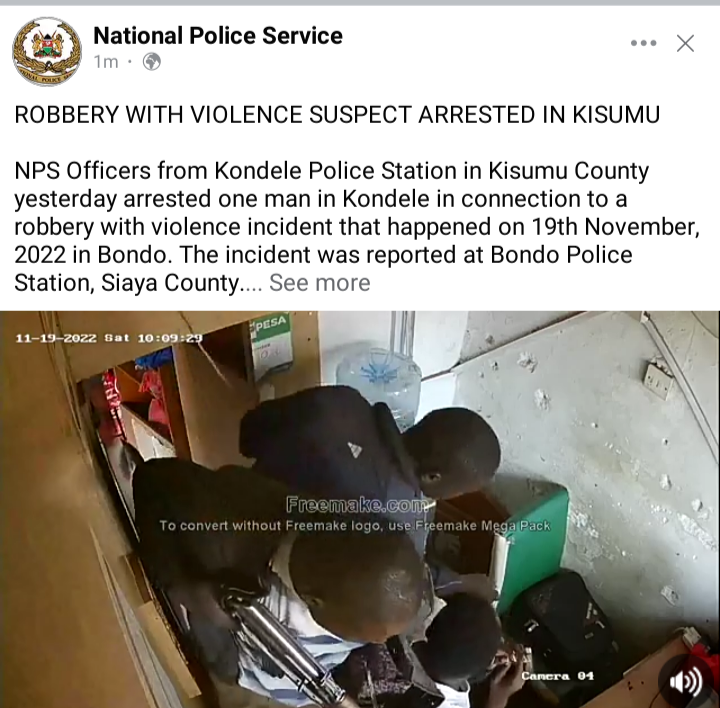Click the Freemake Mega Pack caption line
The image size is (720, 708).
pos(354,526)
